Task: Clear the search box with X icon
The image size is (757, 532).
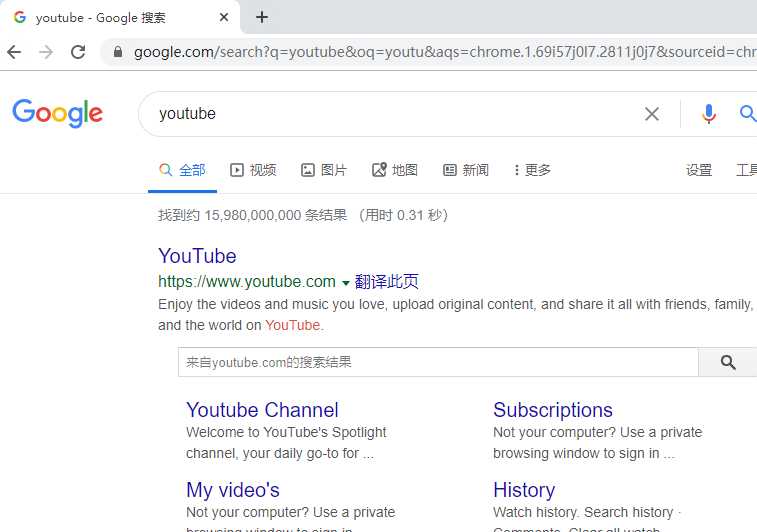Action: 652,114
